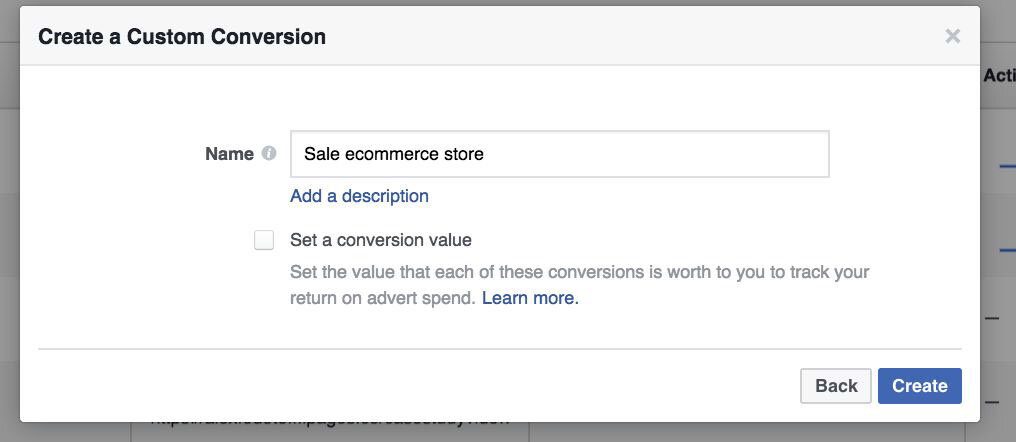The height and width of the screenshot is (442, 1016).
Task: Place cursor after "store" in Name field
Action: 485,154
